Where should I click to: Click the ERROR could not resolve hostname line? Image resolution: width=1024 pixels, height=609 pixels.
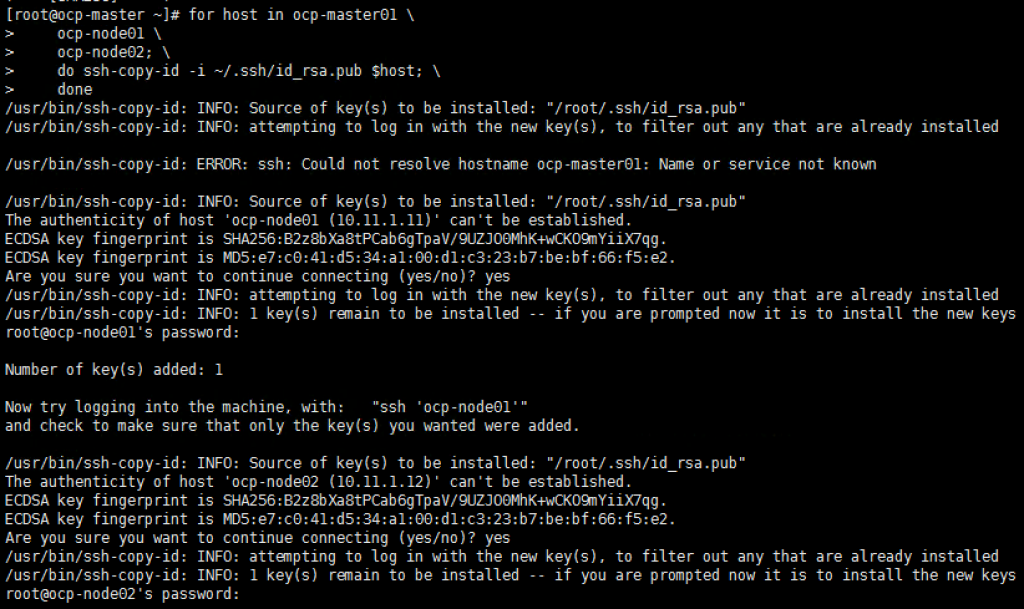[441, 164]
